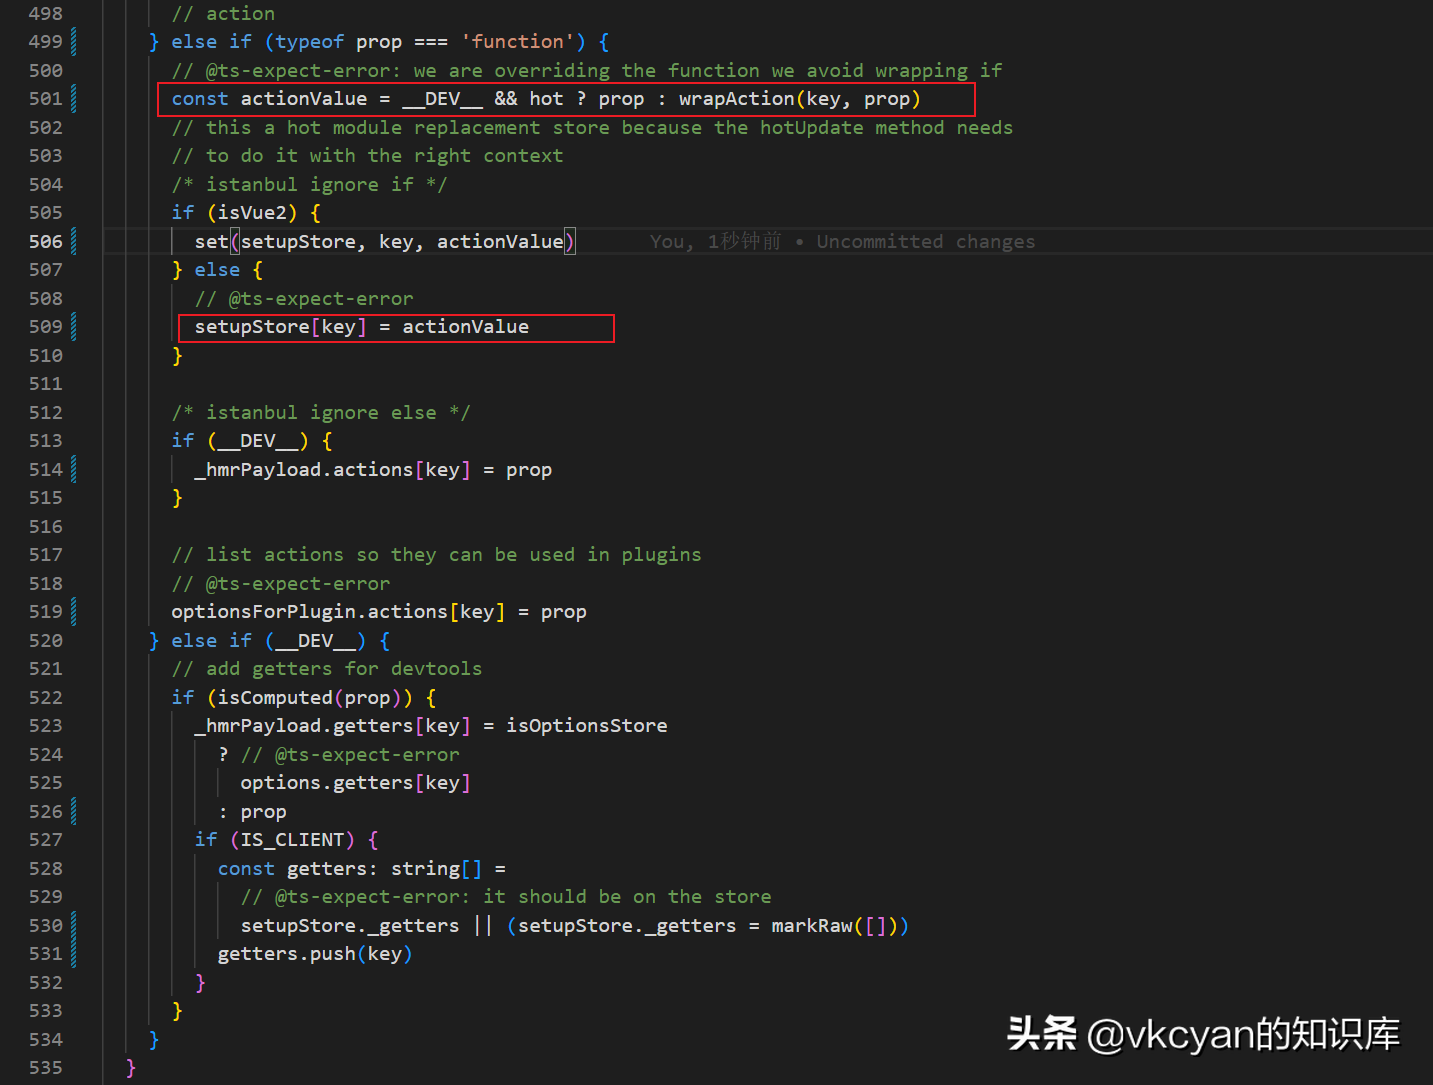Select line number 527 in the gutter
1433x1085 pixels.
pyautogui.click(x=45, y=840)
